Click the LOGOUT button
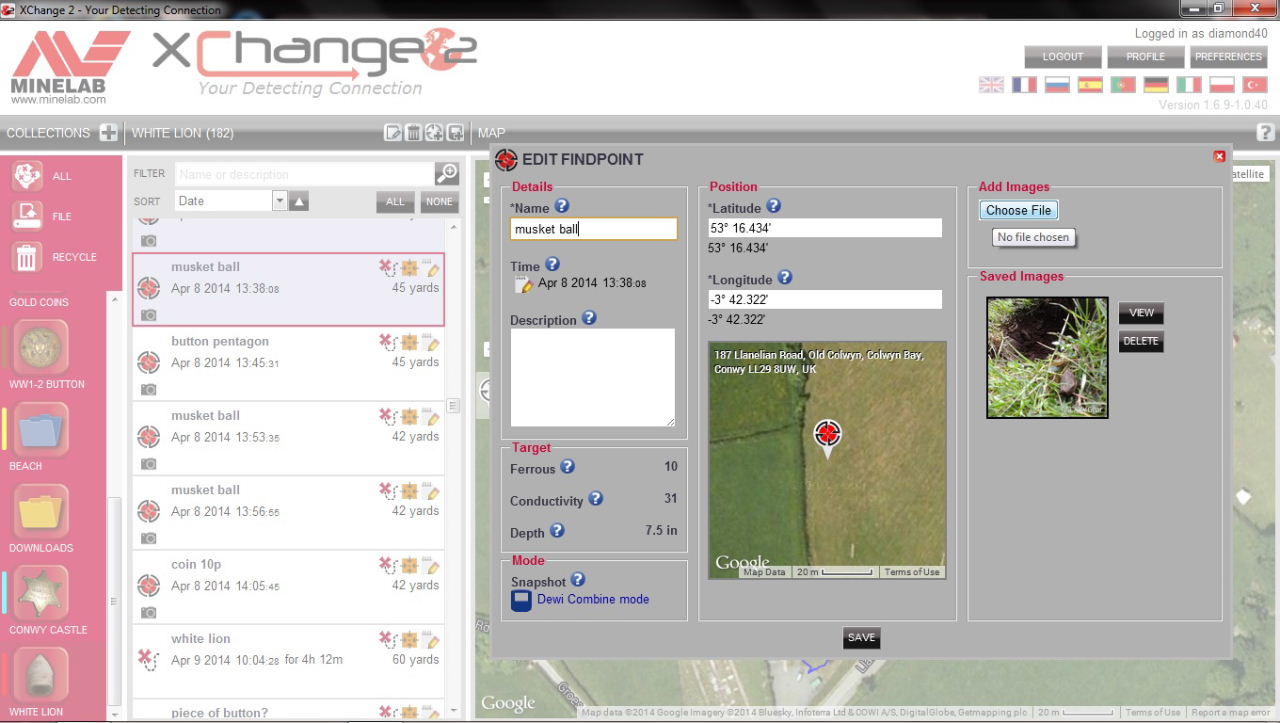Image resolution: width=1280 pixels, height=723 pixels. click(x=1063, y=57)
